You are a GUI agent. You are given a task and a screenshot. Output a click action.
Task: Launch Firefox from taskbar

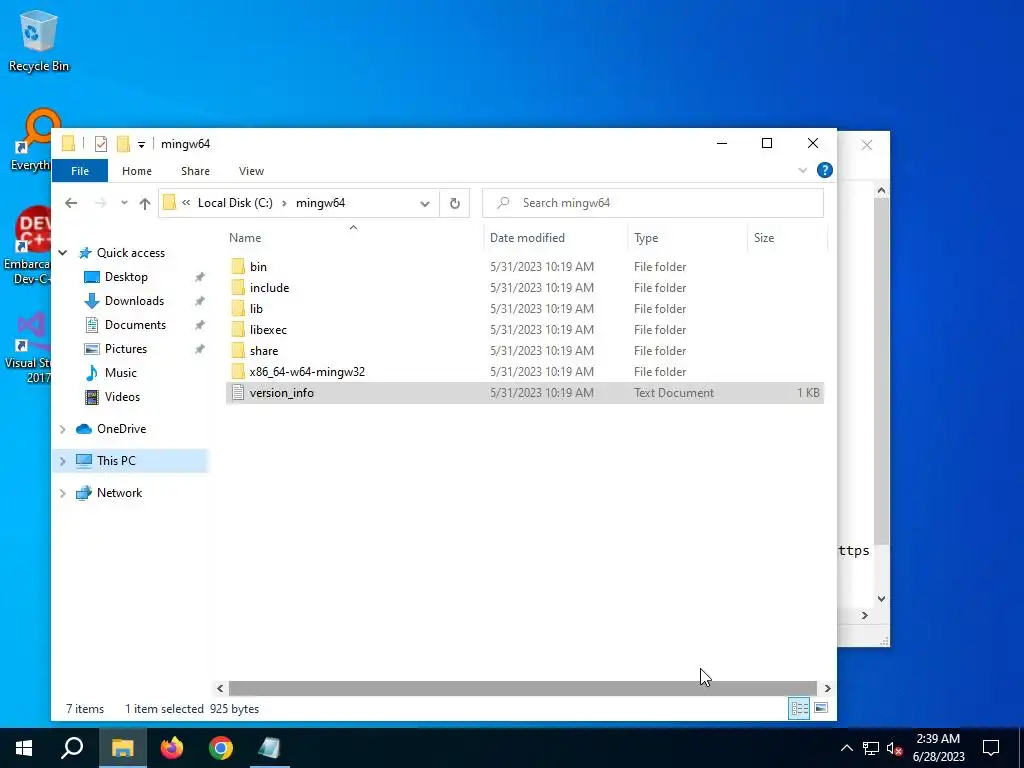pos(172,748)
